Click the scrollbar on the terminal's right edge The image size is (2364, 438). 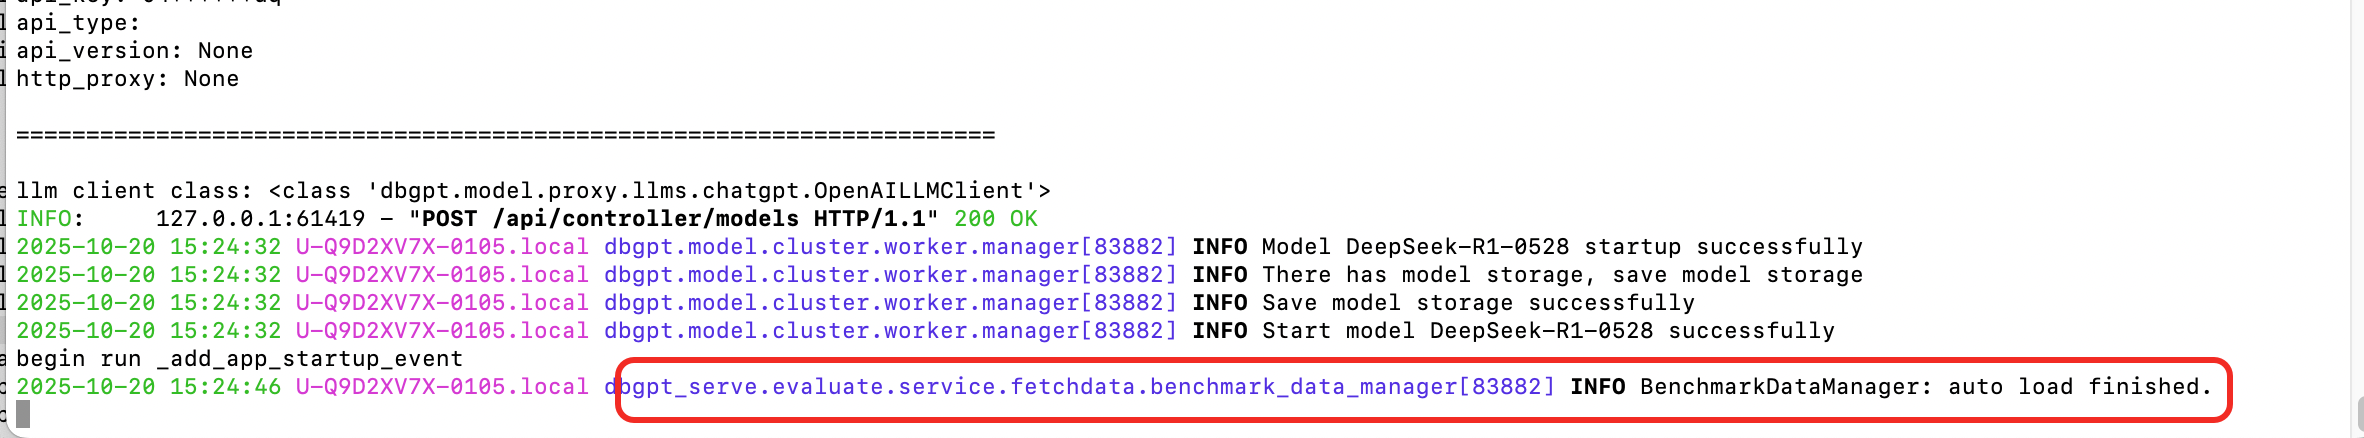click(2359, 412)
